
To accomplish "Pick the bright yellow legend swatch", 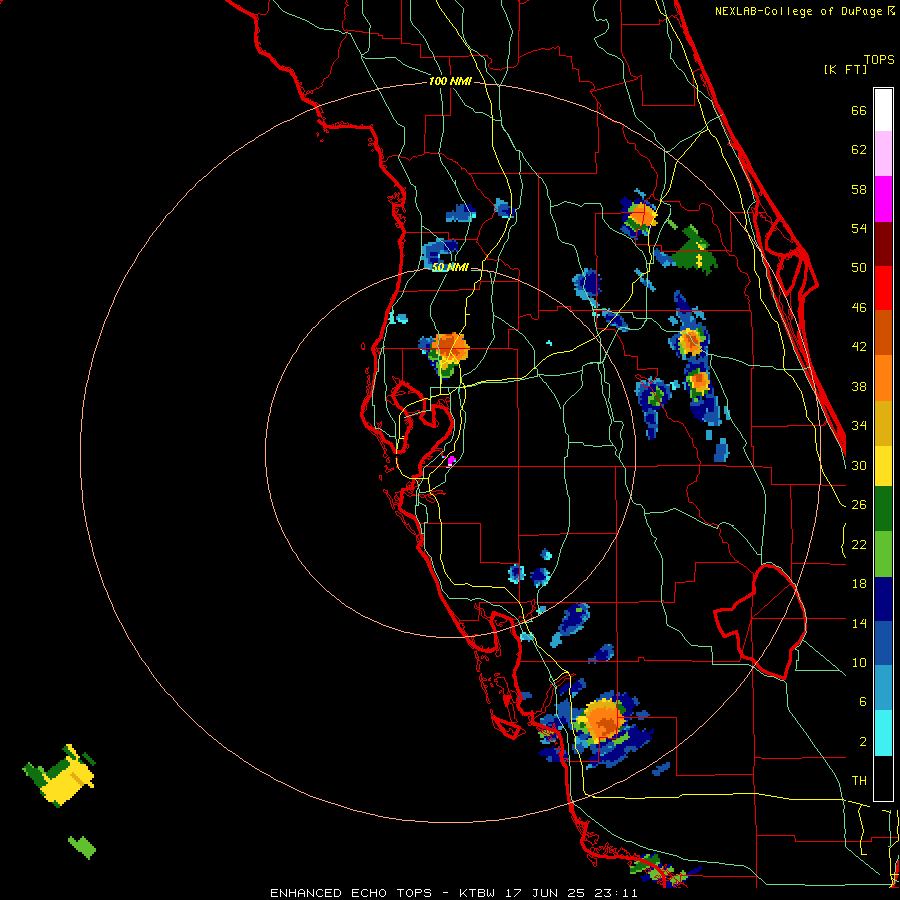I will pyautogui.click(x=883, y=466).
